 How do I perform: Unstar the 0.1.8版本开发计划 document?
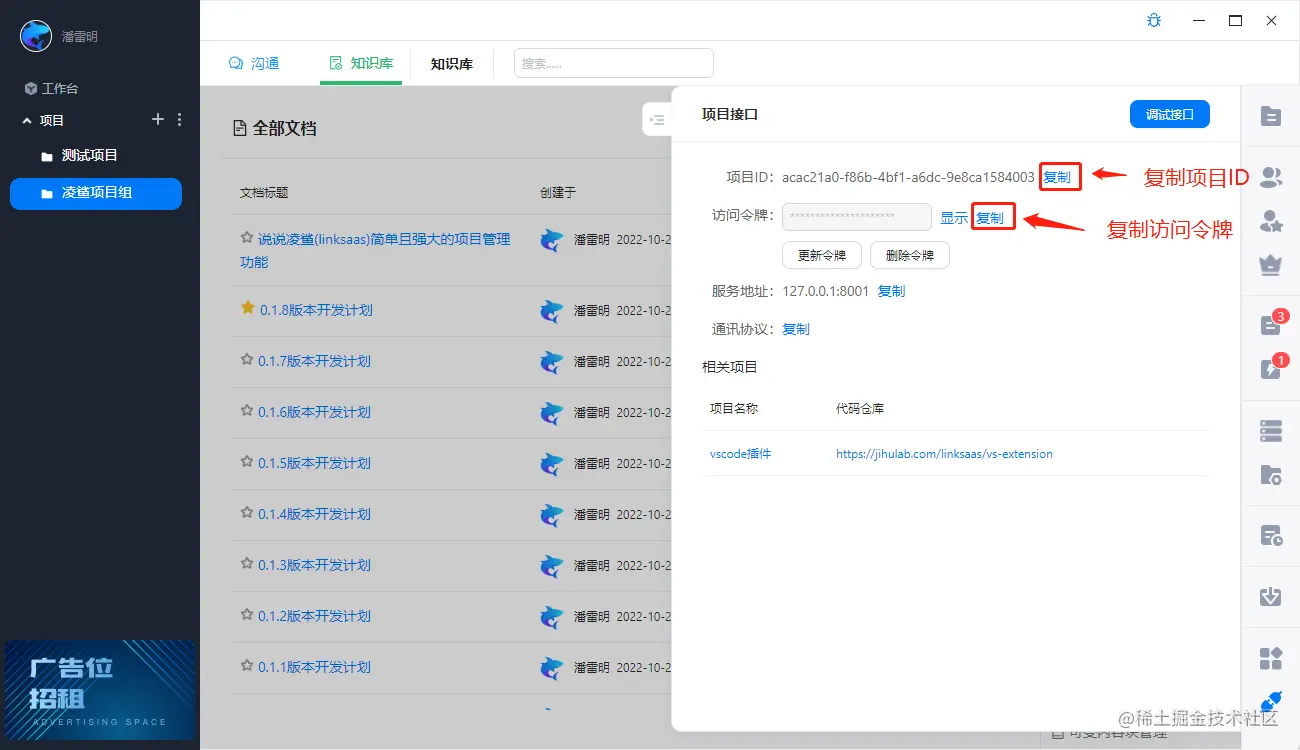tap(247, 308)
